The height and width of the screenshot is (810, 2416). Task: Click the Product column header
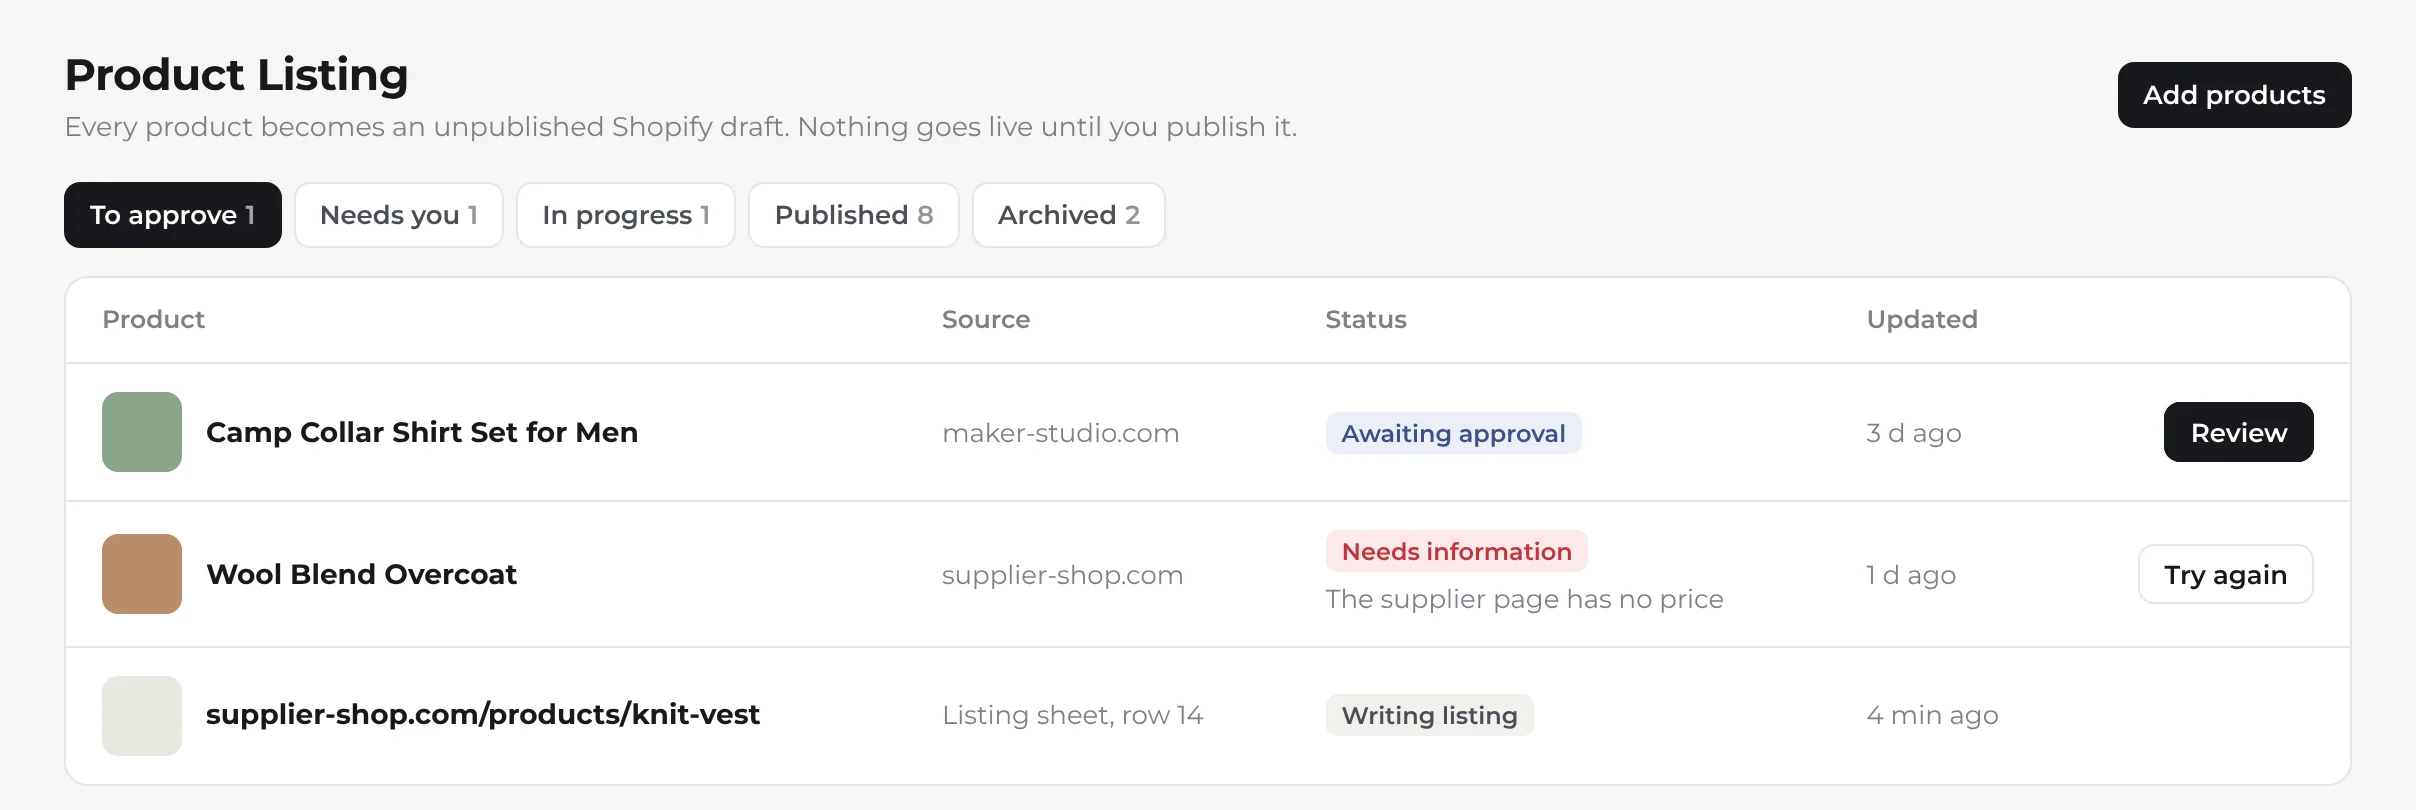(x=154, y=319)
